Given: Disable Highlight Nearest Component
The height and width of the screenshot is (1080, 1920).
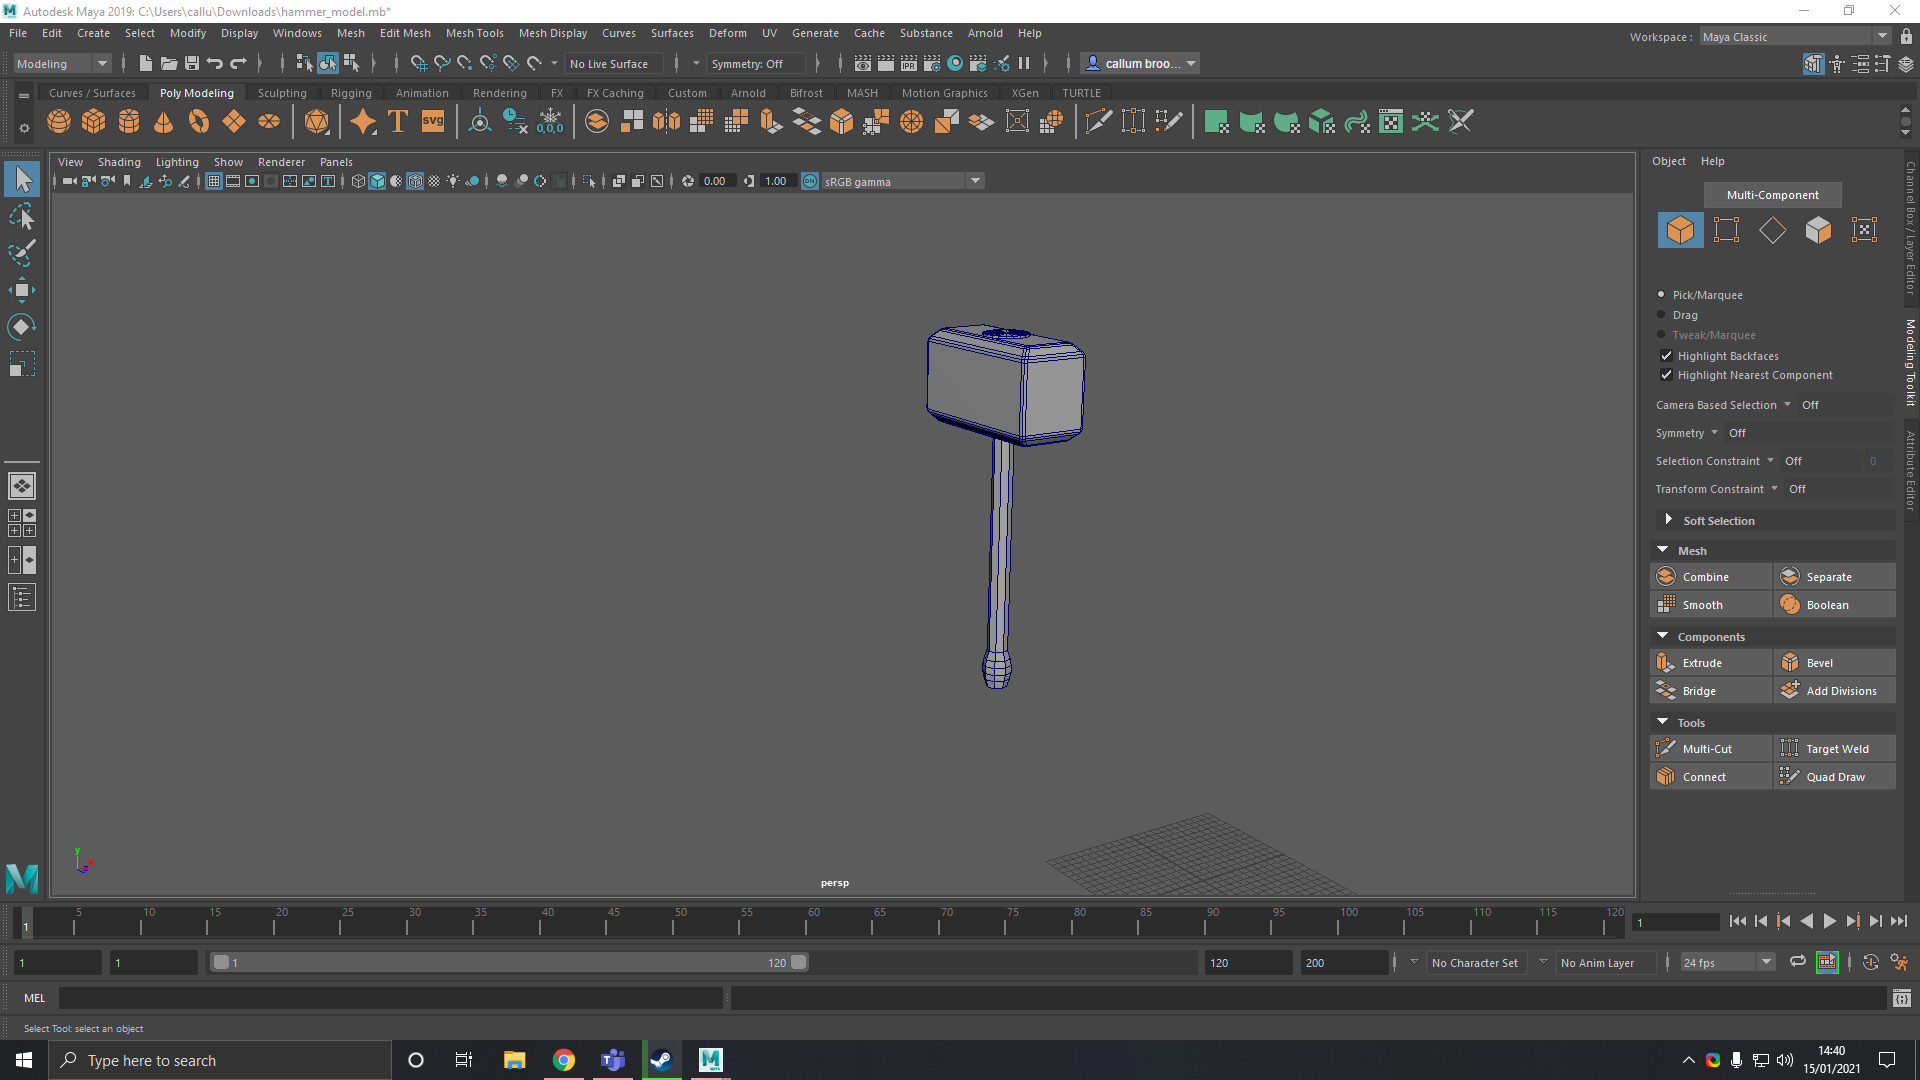Looking at the screenshot, I should pos(1667,375).
